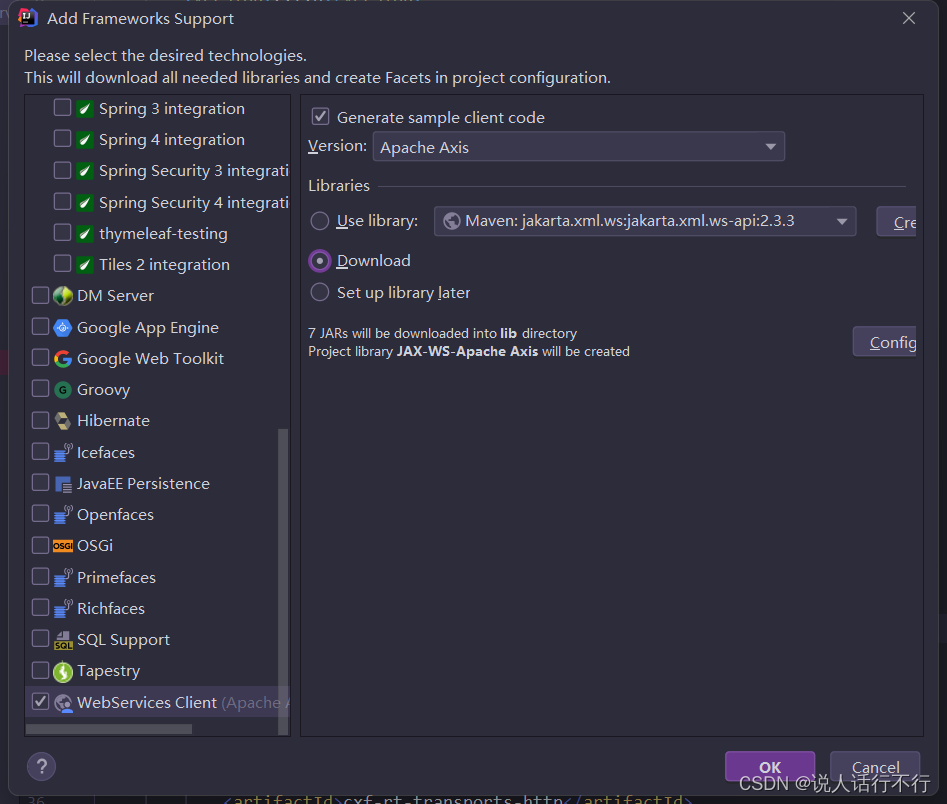Click the WebServices Client globe icon

pyautogui.click(x=62, y=702)
